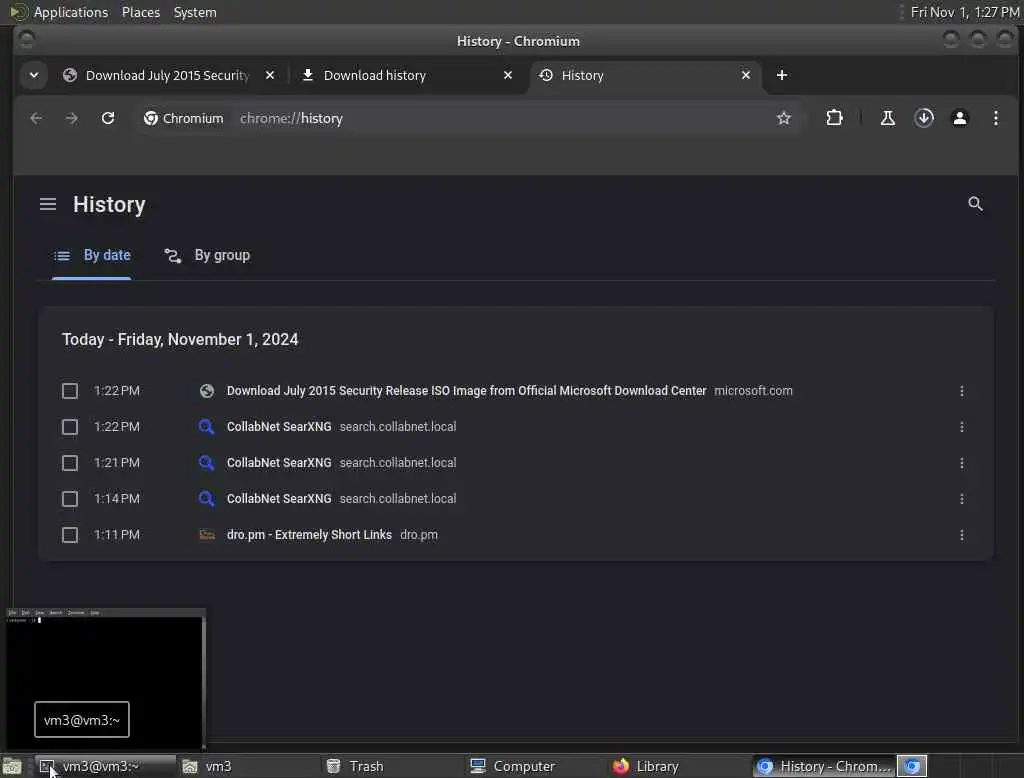
Task: Search history with magnifier icon
Action: pos(975,204)
